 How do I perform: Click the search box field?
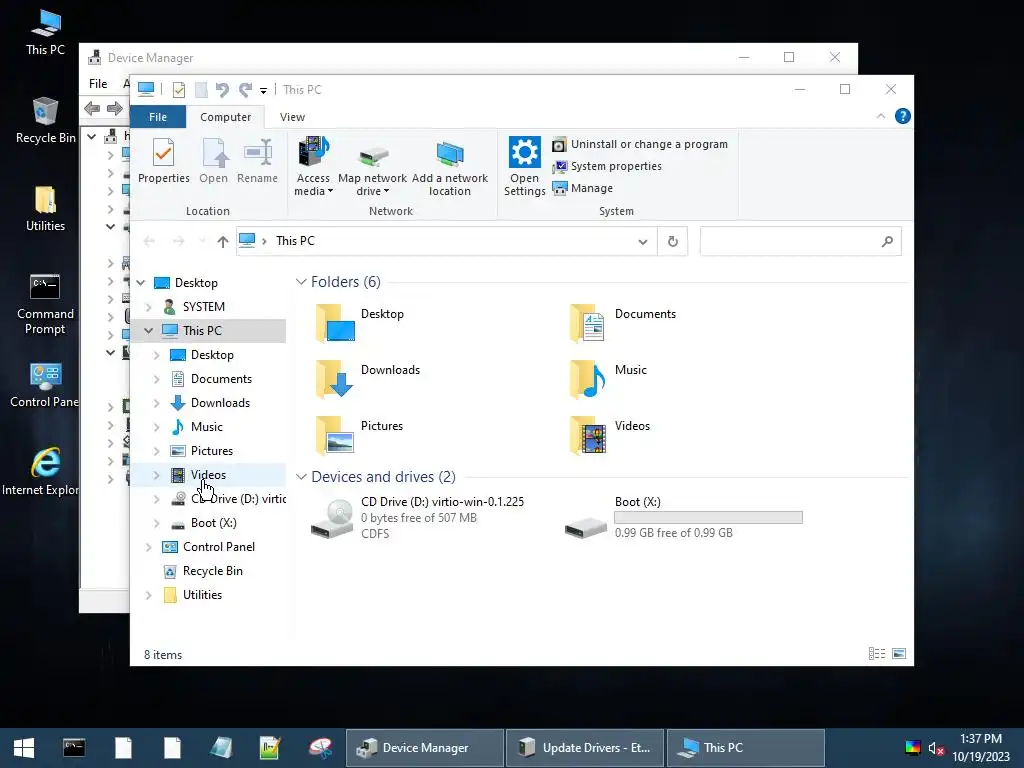801,242
